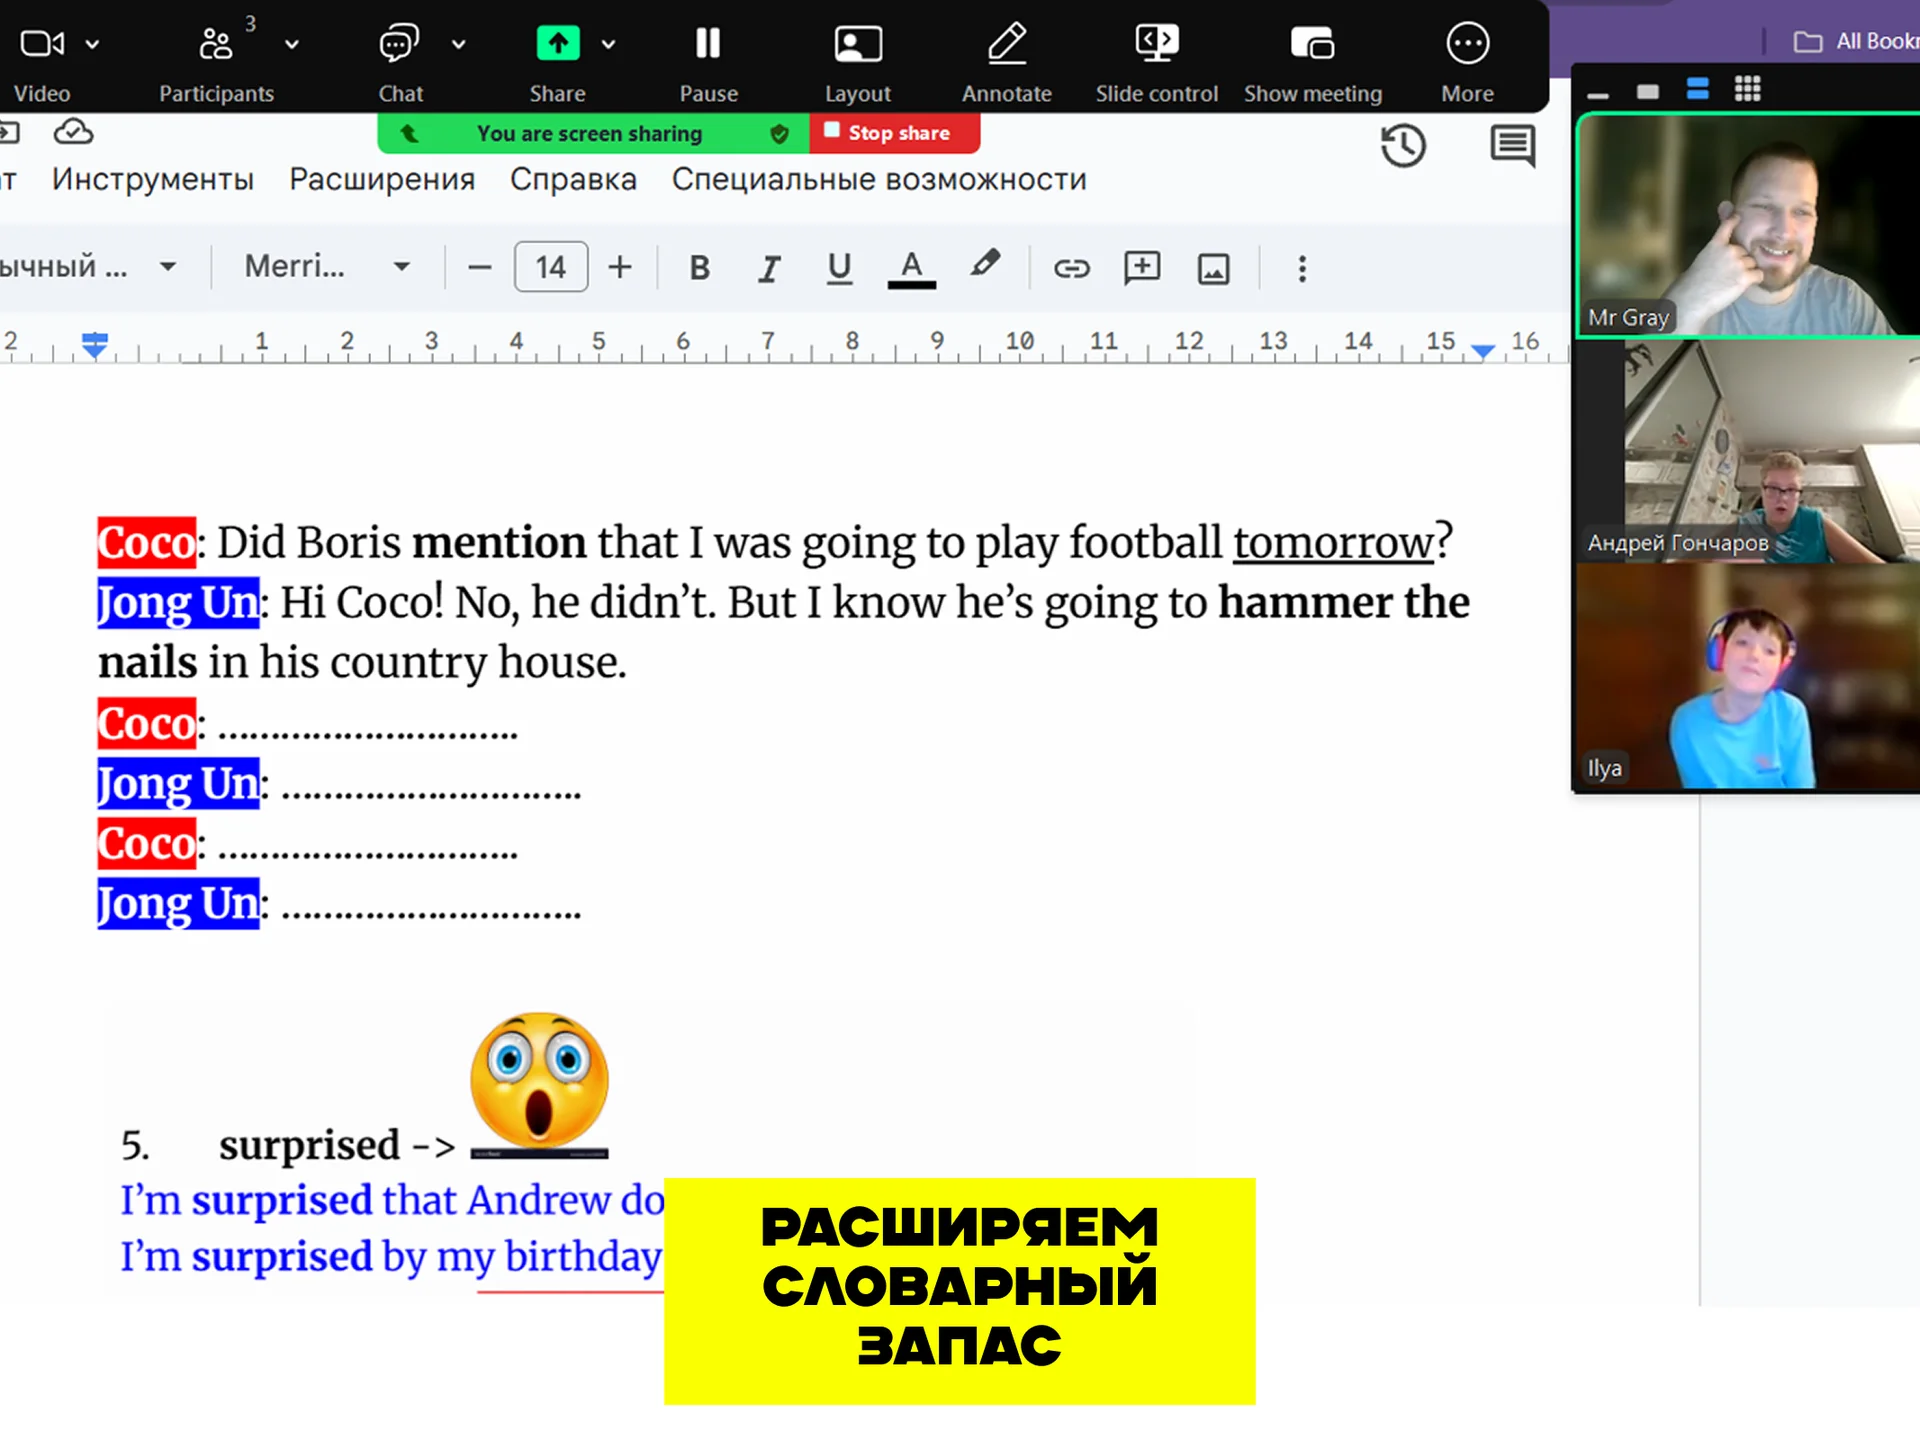
Task: Expand the Participants options chevron
Action: (x=292, y=45)
